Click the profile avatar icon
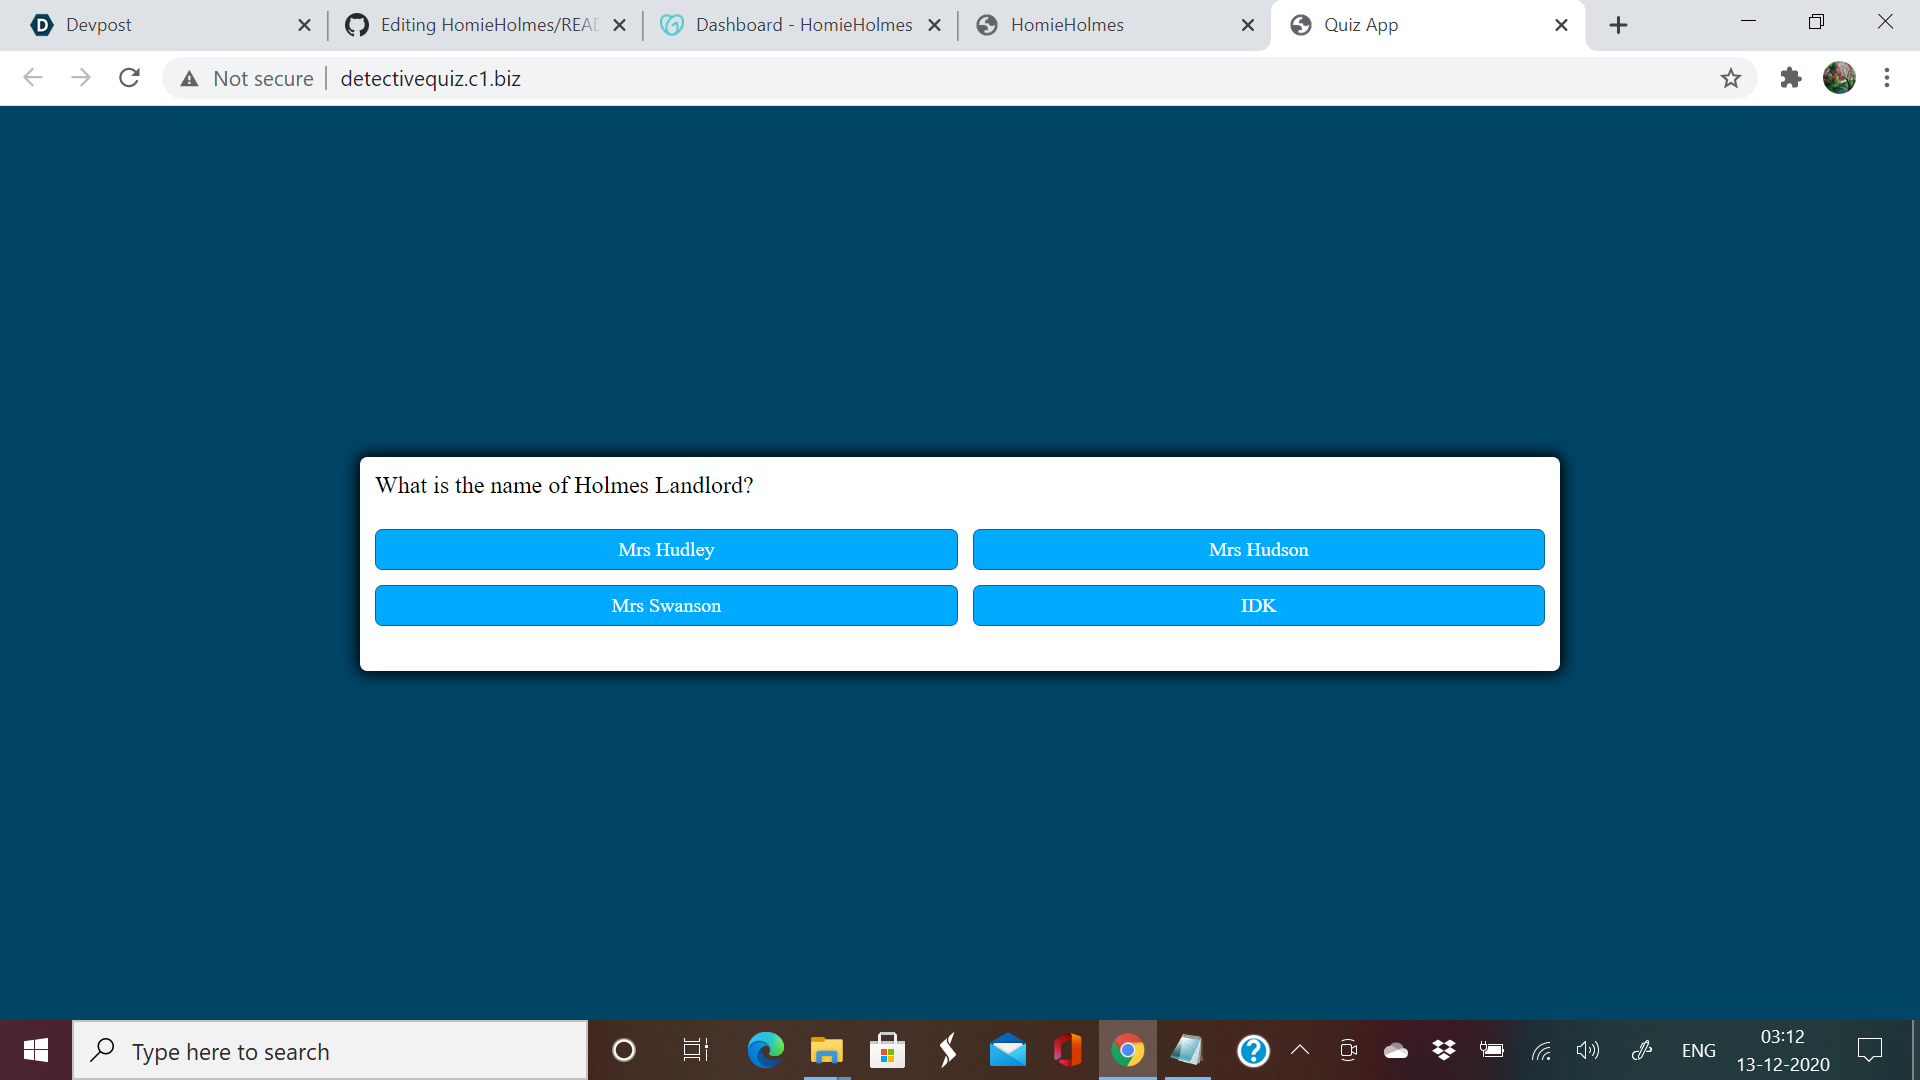Image resolution: width=1920 pixels, height=1080 pixels. 1839,78
